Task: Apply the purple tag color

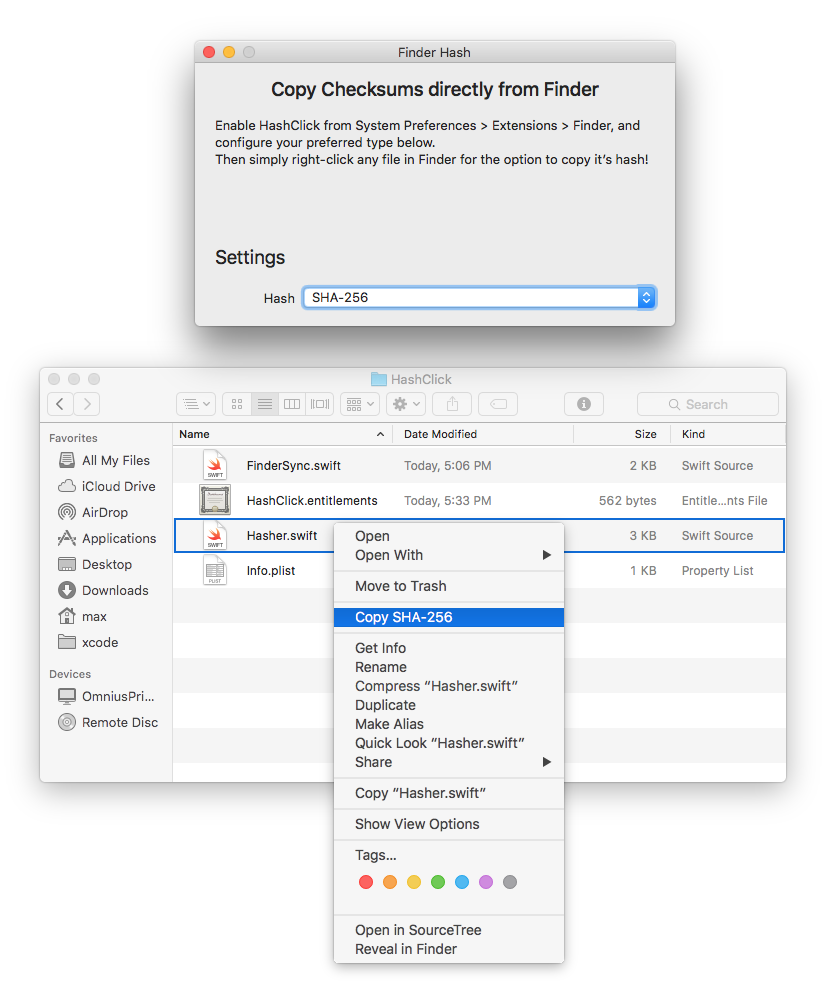Action: [486, 882]
